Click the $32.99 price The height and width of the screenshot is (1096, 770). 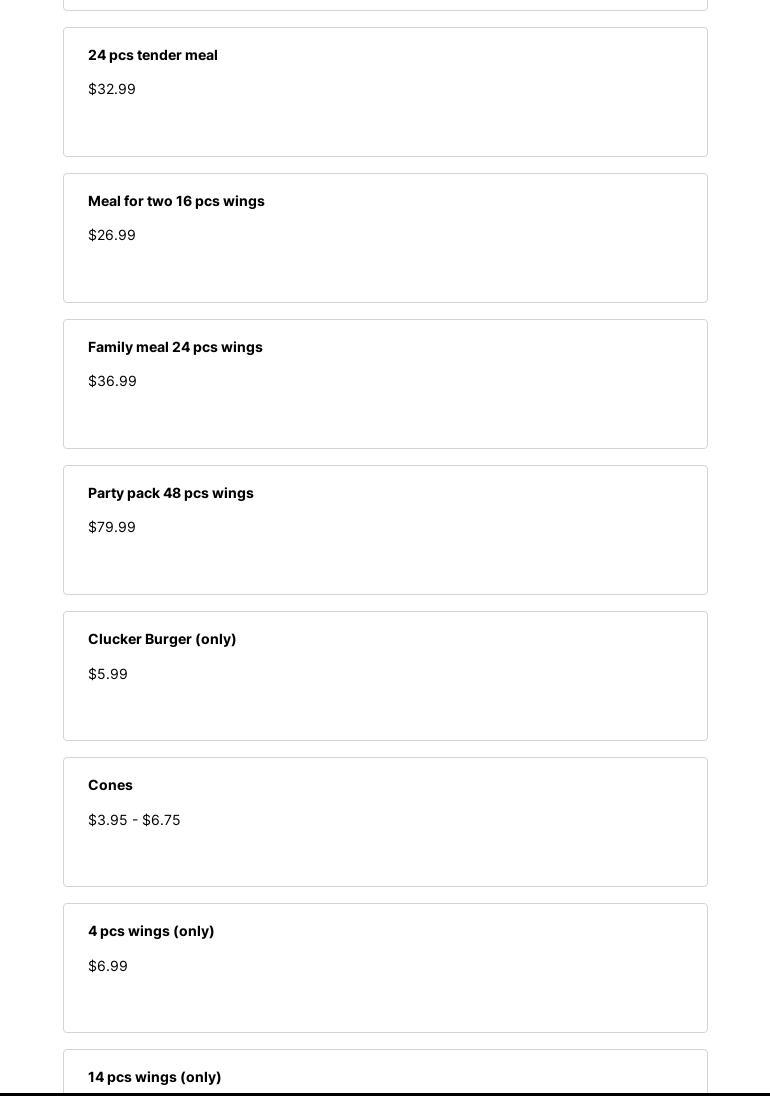click(x=112, y=89)
